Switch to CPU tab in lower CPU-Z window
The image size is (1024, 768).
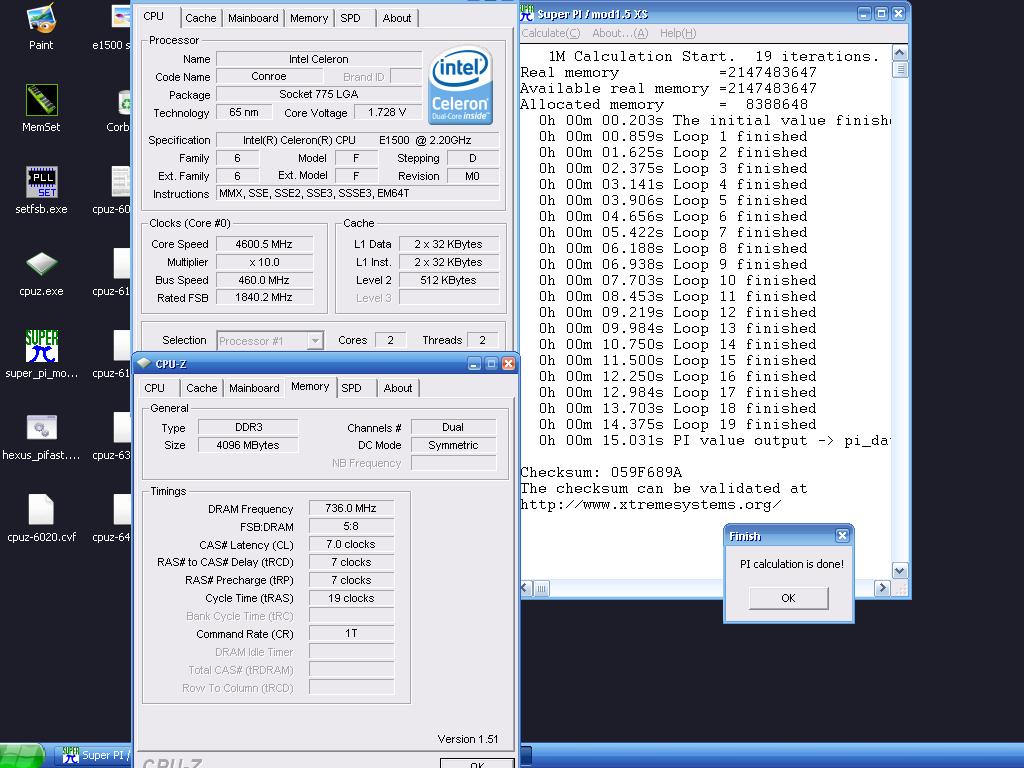coord(155,388)
